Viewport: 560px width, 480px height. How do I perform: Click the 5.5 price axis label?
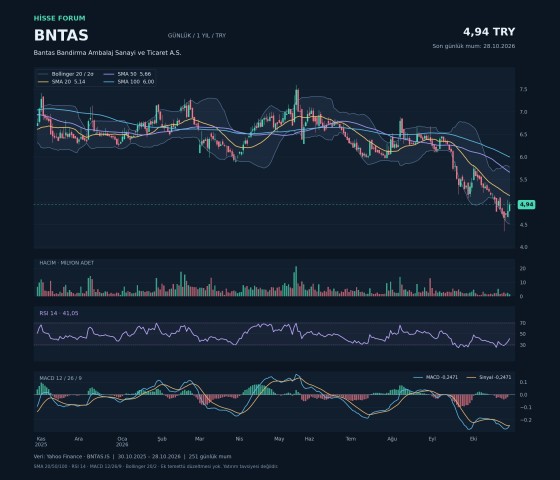[x=523, y=180]
